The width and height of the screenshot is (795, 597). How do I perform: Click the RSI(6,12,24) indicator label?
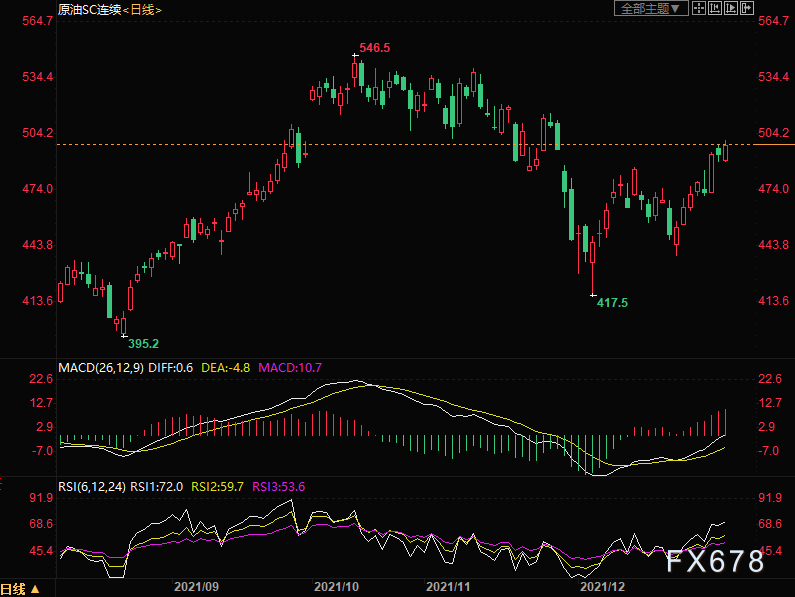coord(92,487)
